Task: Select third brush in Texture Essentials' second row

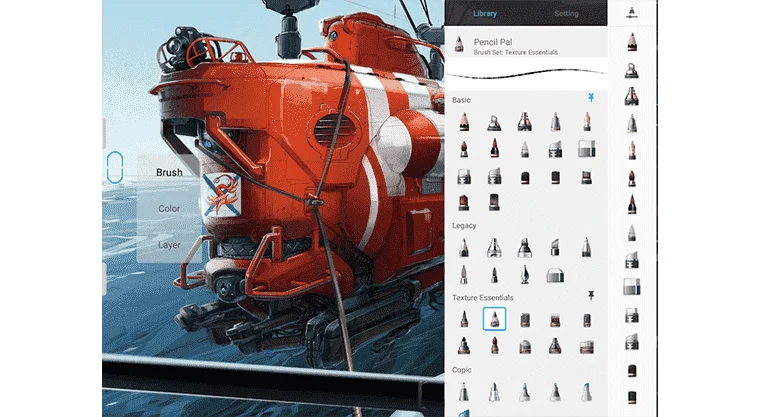Action: (524, 347)
